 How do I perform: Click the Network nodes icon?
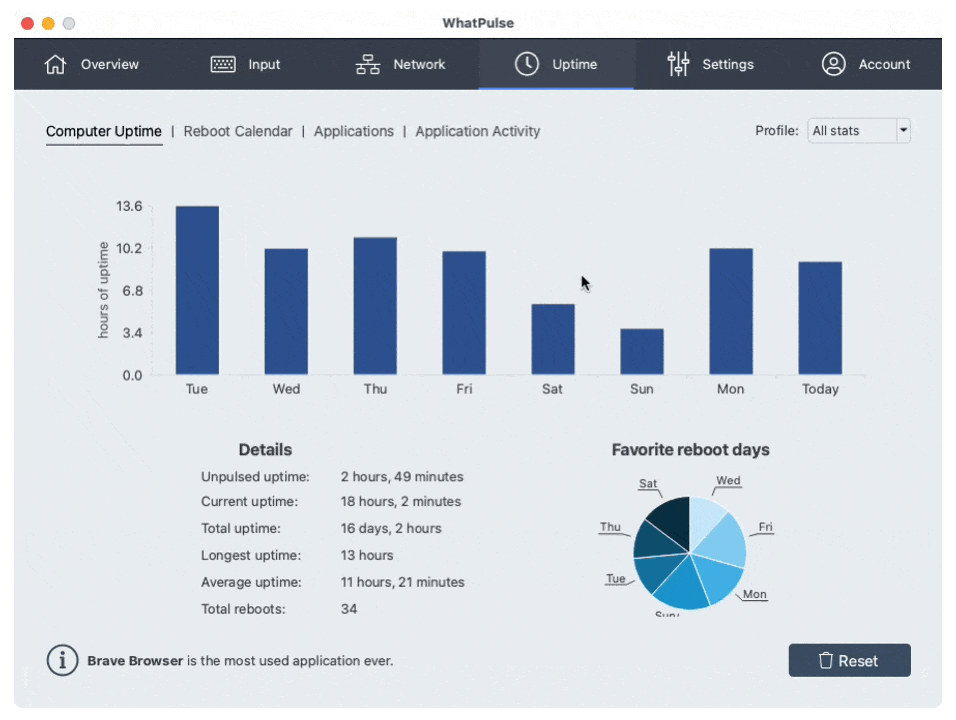(367, 63)
